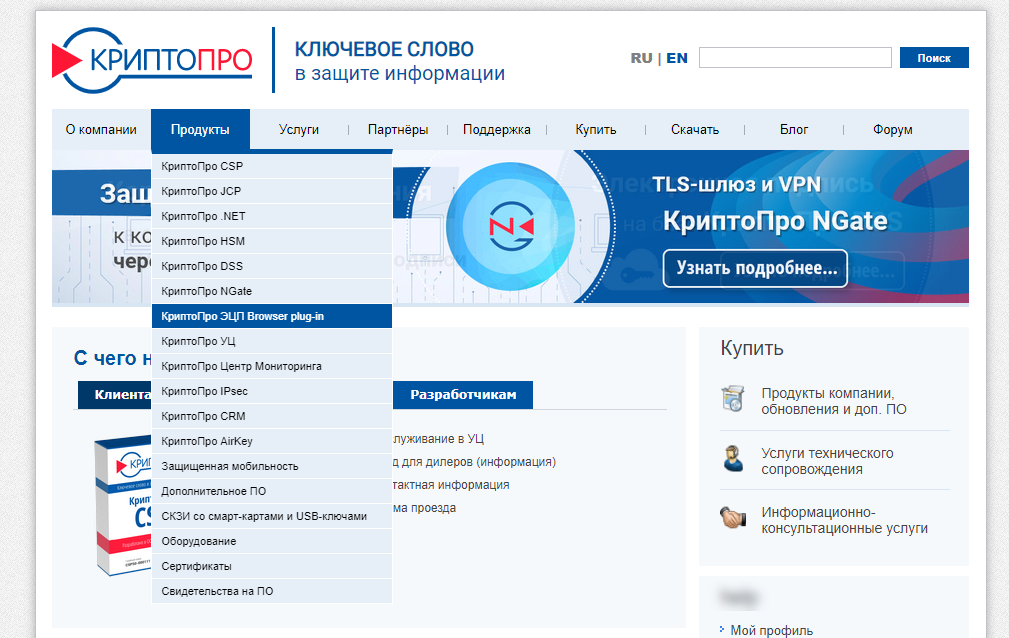Open КриптоПро УЦ product entry

pyautogui.click(x=272, y=341)
